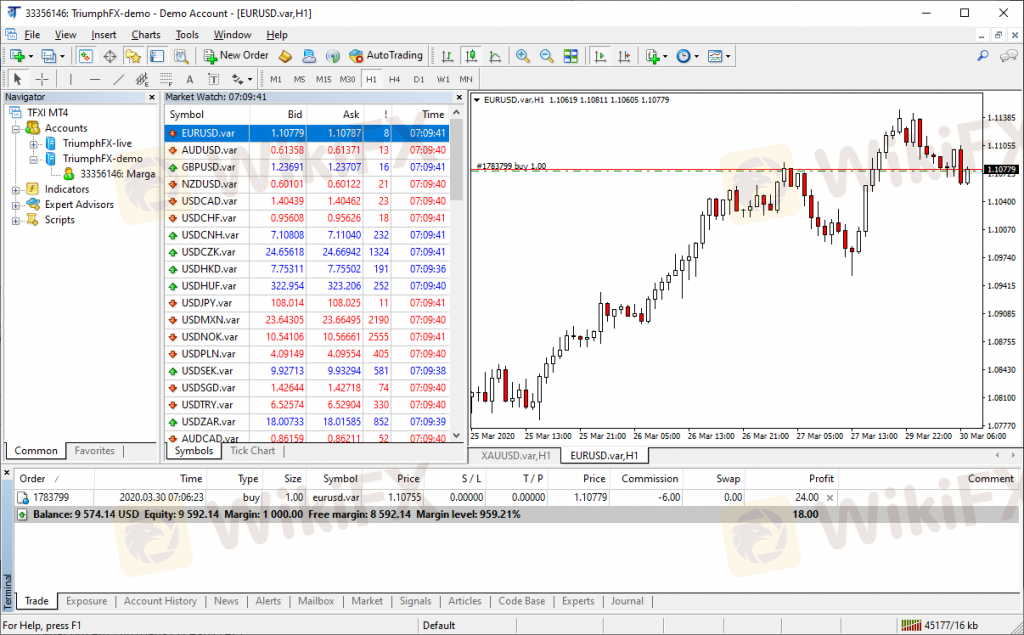Viewport: 1024px width, 635px height.
Task: Expand the Expert Advisors tree node
Action: tap(17, 204)
